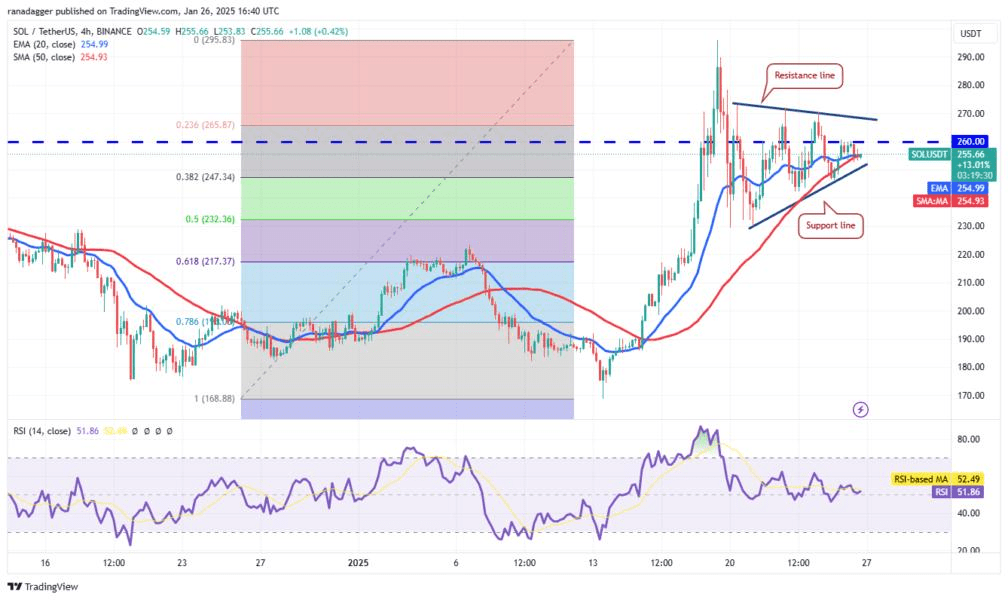Click the blue 260.00 price level label

(x=970, y=141)
